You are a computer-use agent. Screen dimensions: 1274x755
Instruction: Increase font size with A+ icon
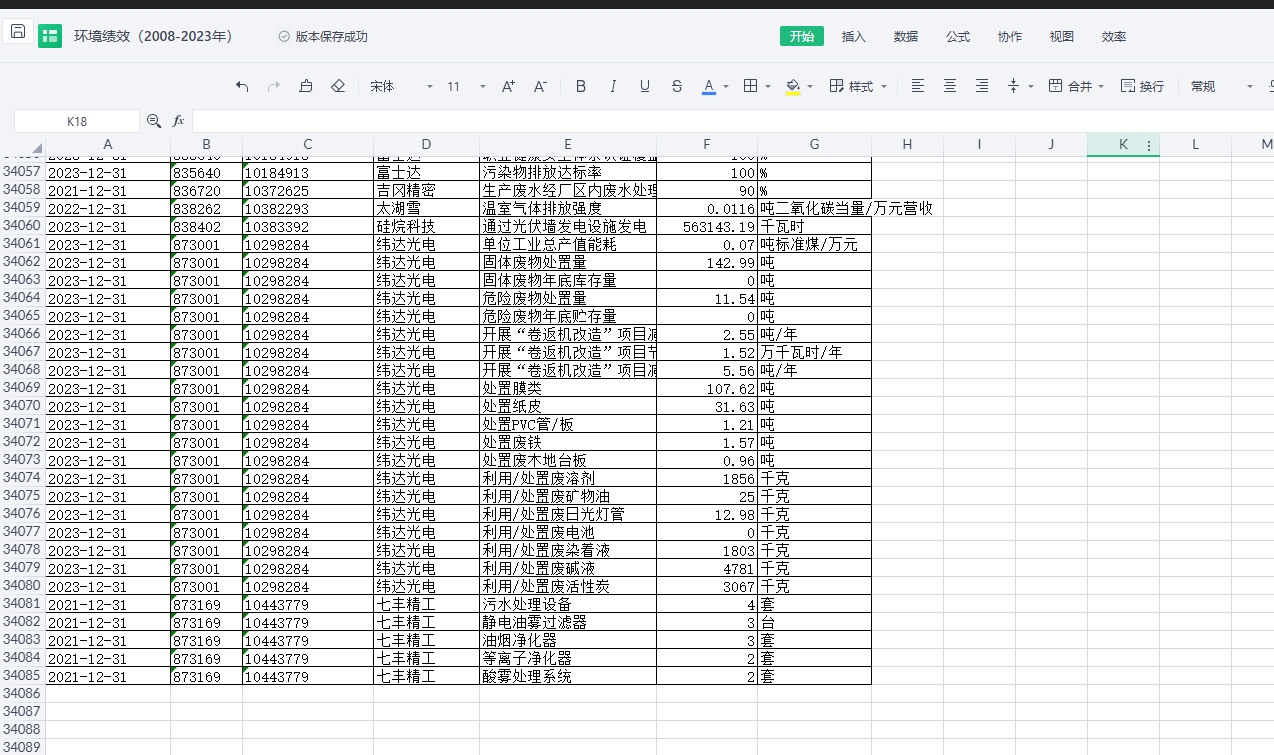[x=508, y=87]
